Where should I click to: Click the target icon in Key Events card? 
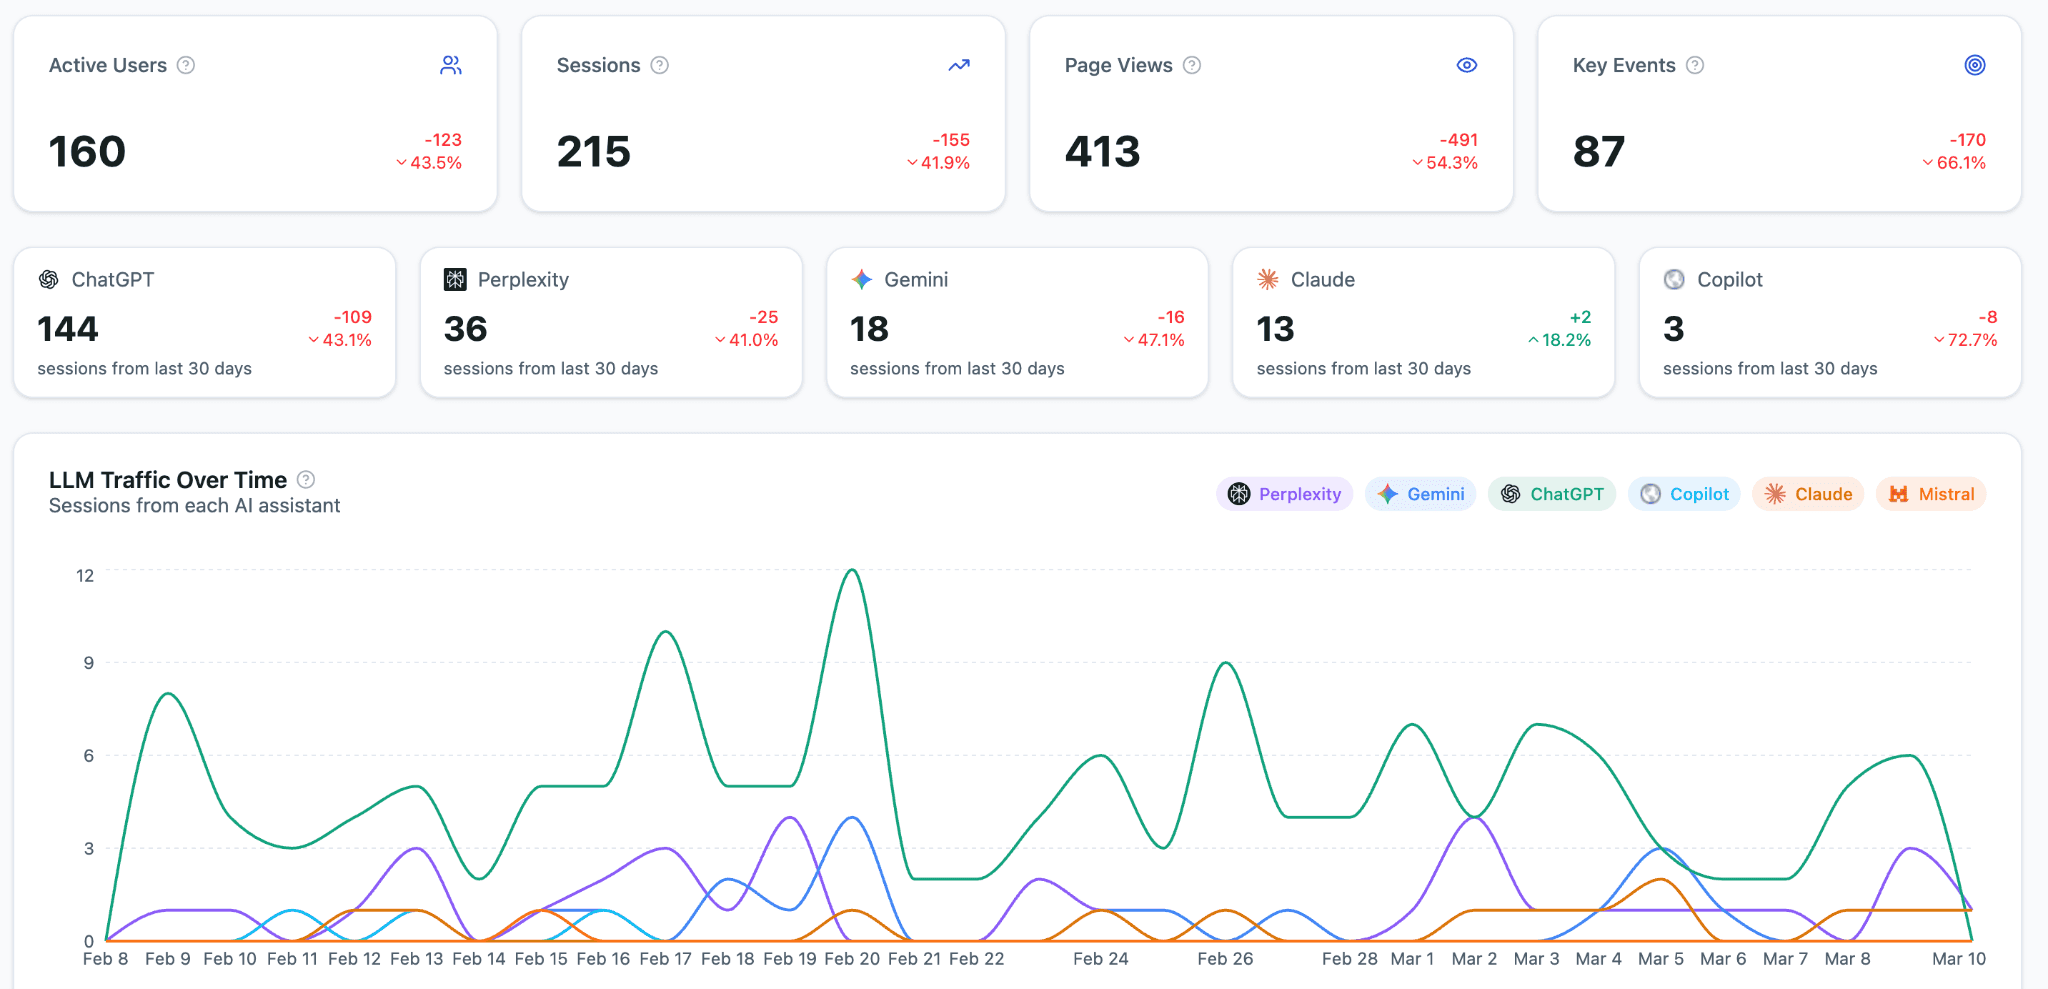pyautogui.click(x=1975, y=65)
